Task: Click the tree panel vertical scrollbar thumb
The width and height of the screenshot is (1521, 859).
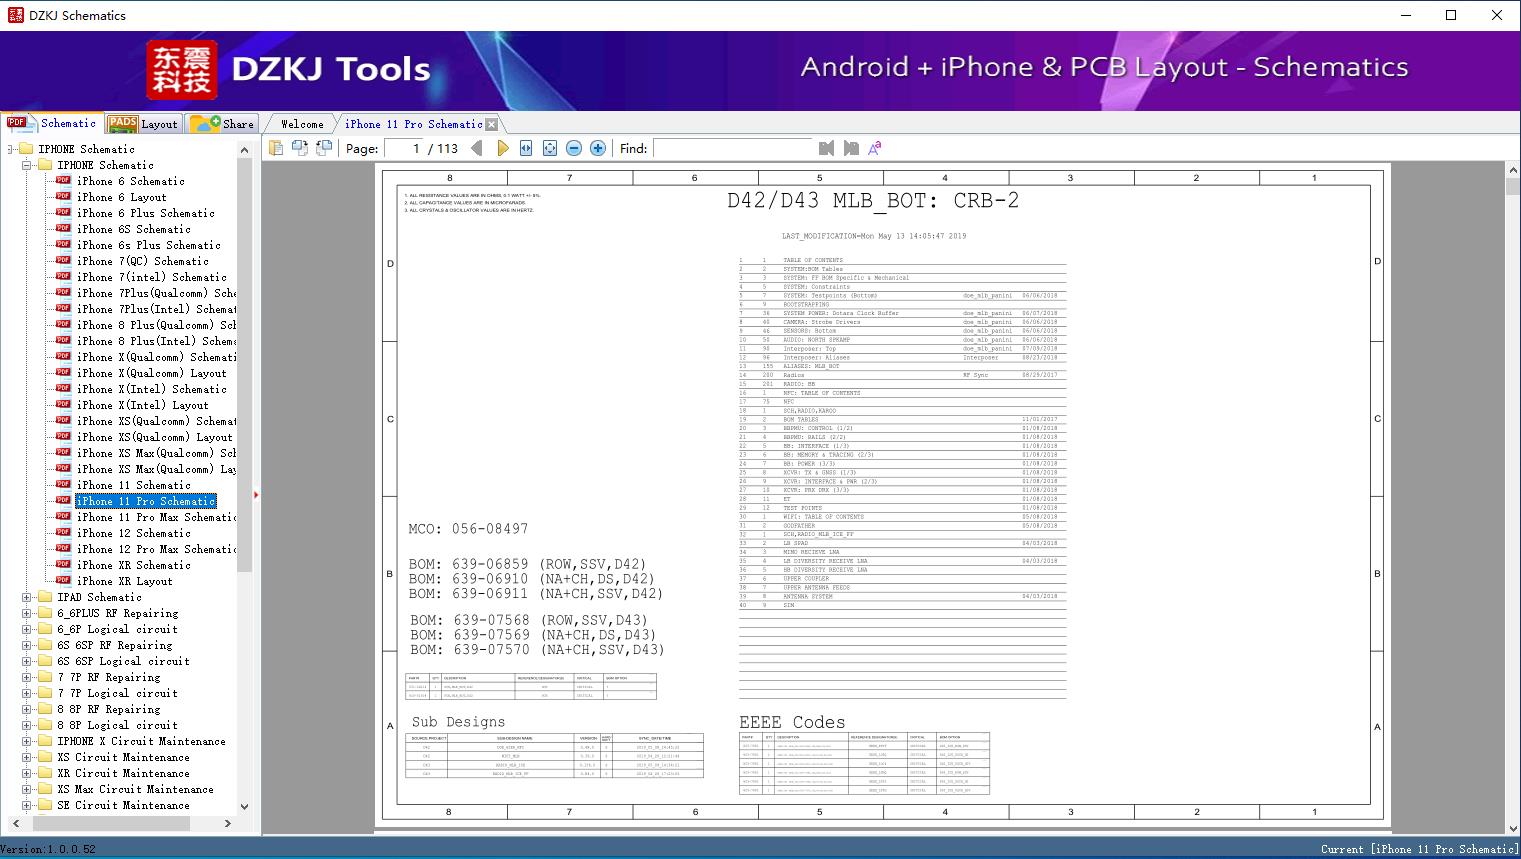Action: [244, 365]
